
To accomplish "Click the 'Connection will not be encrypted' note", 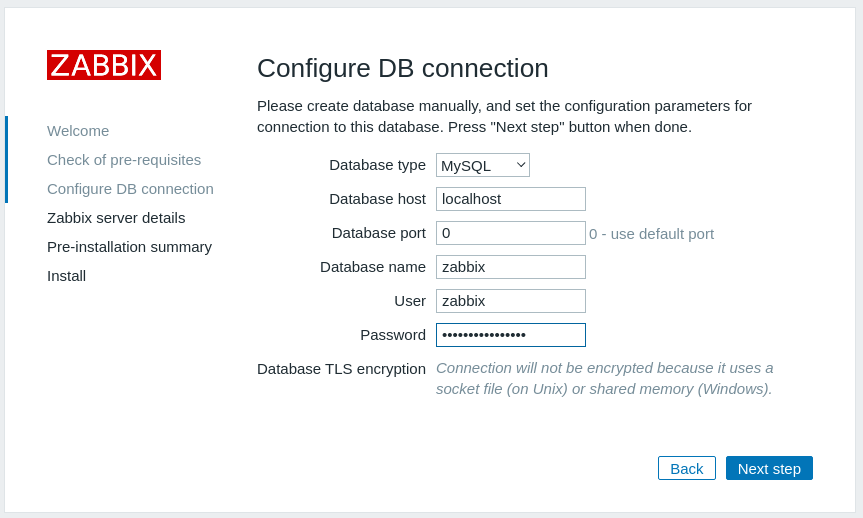I will pos(604,378).
